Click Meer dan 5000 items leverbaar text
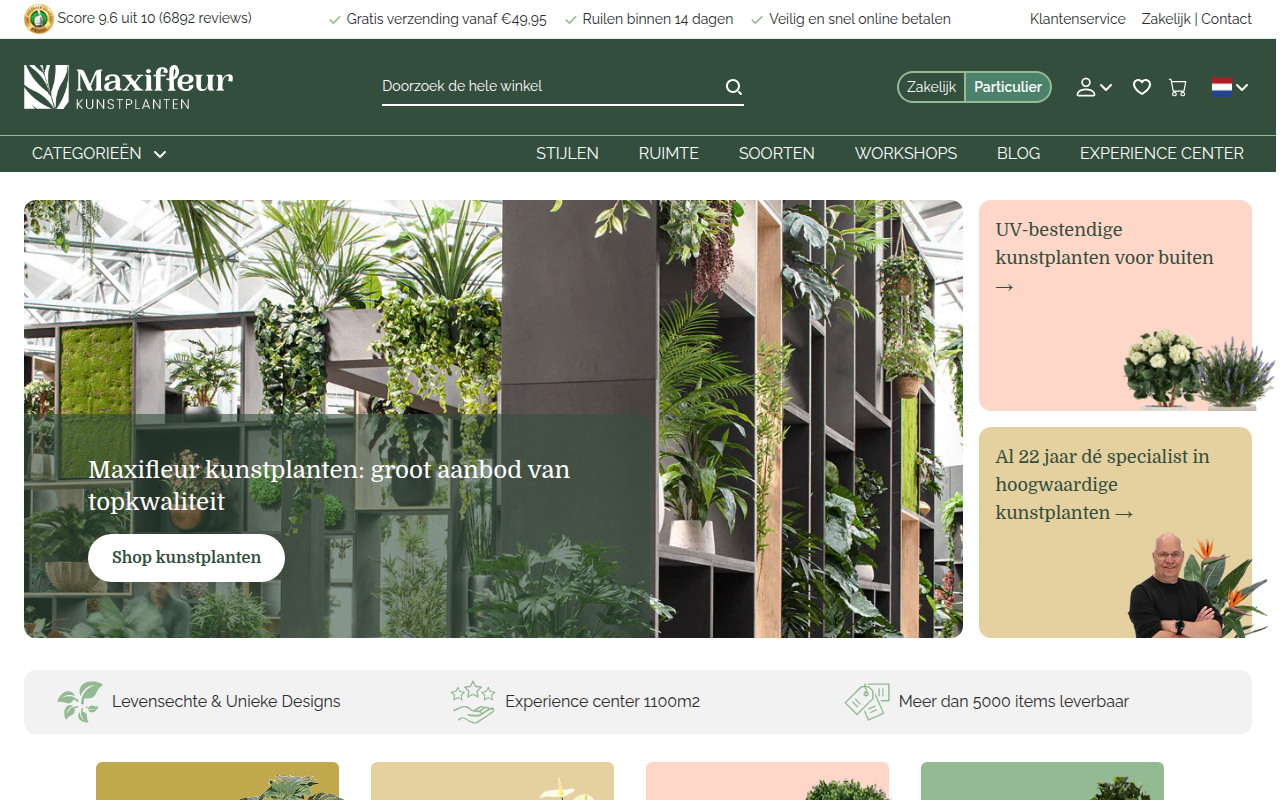 (x=1013, y=701)
